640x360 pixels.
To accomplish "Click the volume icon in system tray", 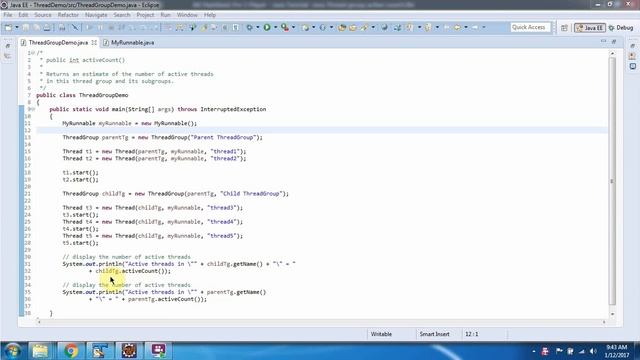I will (593, 351).
